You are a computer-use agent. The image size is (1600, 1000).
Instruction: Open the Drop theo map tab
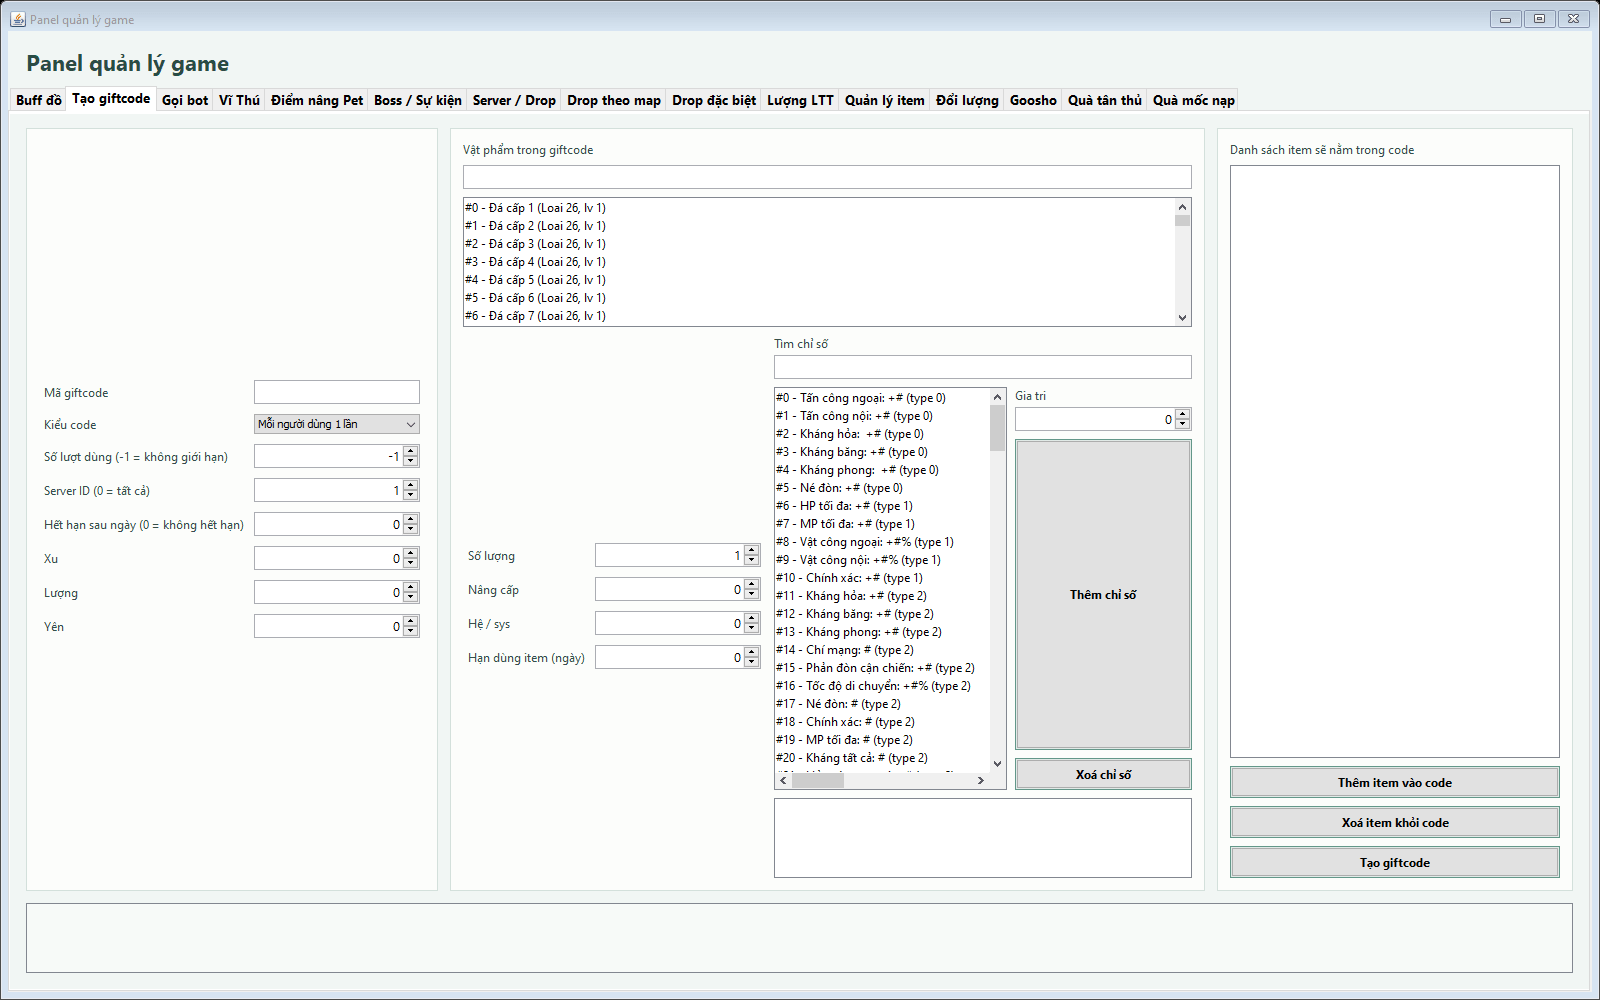(614, 100)
